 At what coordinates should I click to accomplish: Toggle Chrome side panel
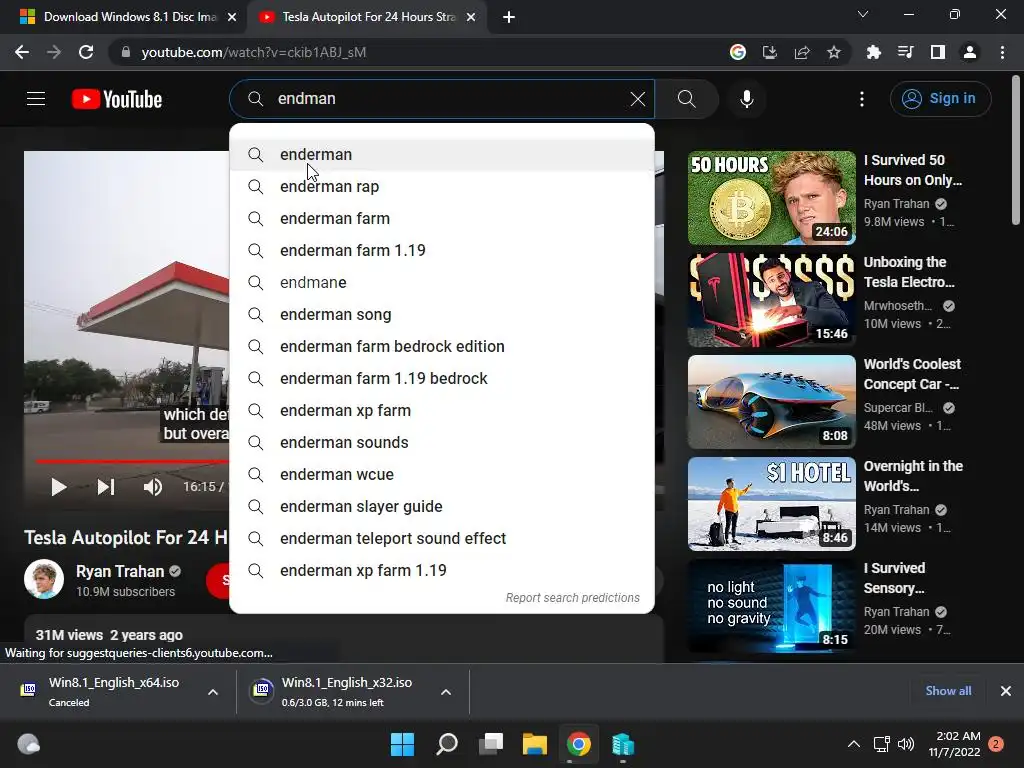(938, 52)
